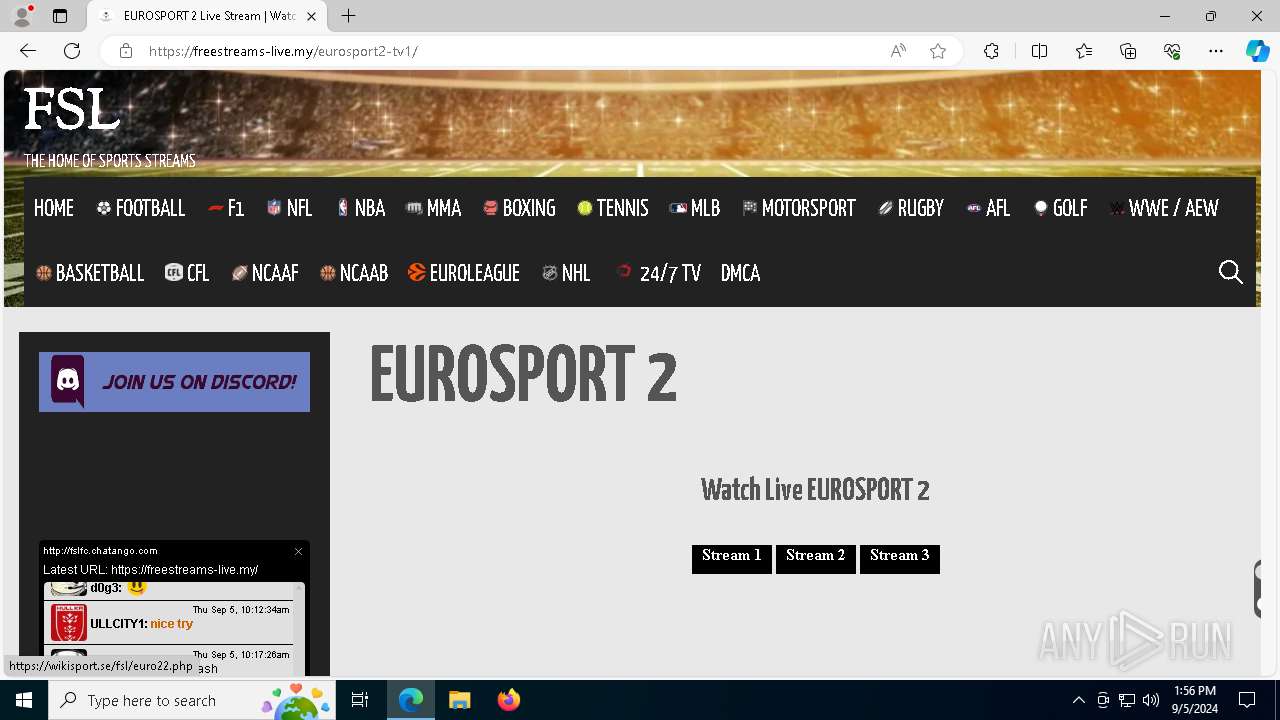The width and height of the screenshot is (1280, 720).
Task: Open the WWE / AEW menu item
Action: click(1164, 208)
